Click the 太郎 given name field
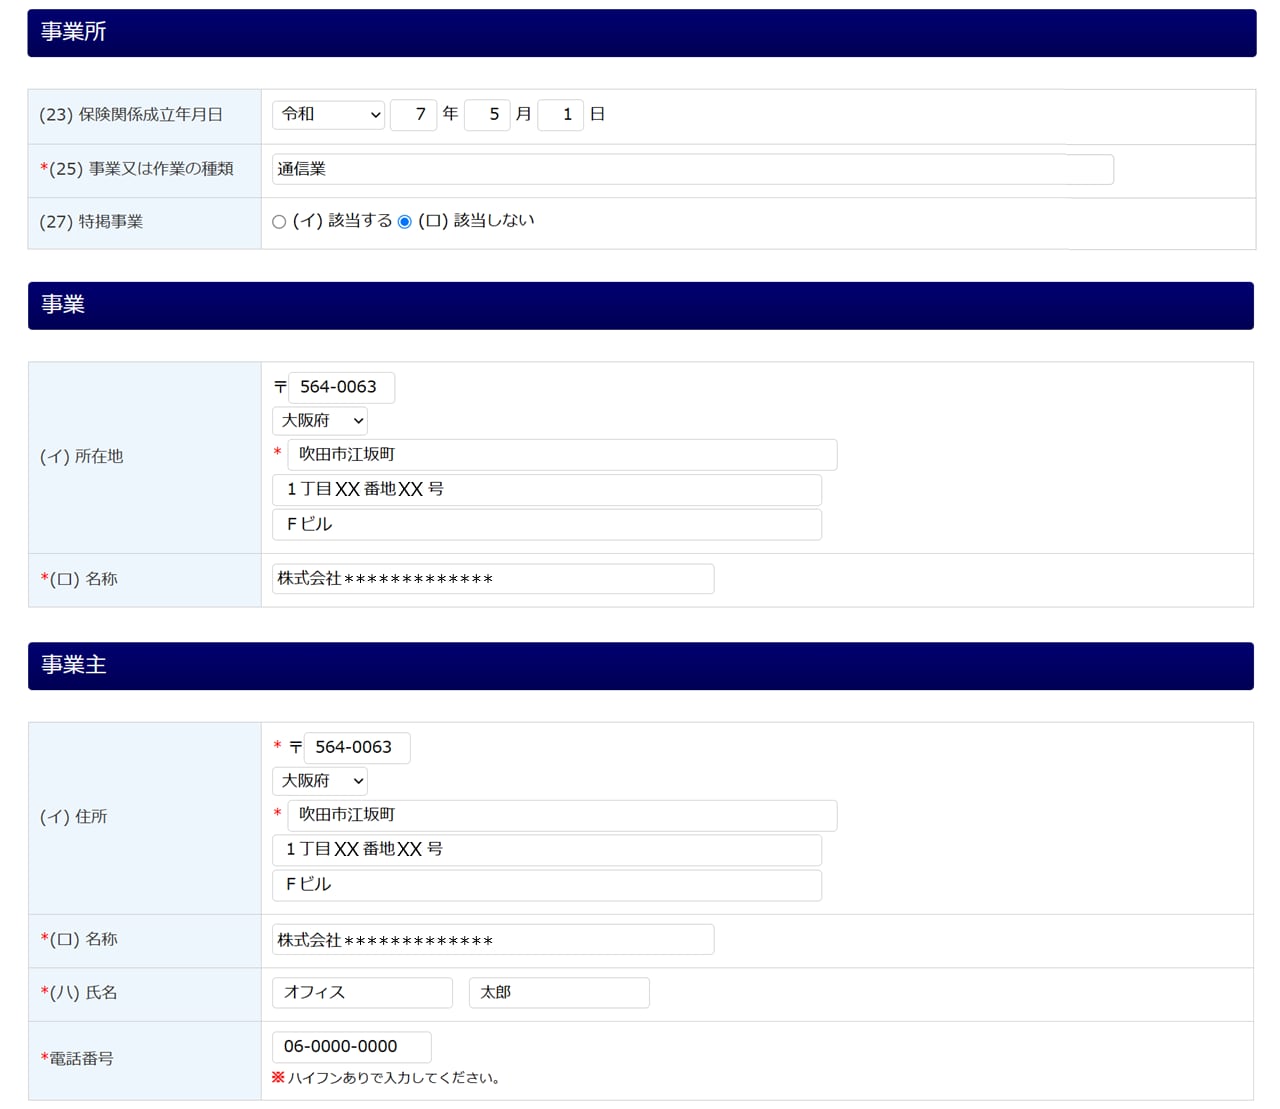 559,993
